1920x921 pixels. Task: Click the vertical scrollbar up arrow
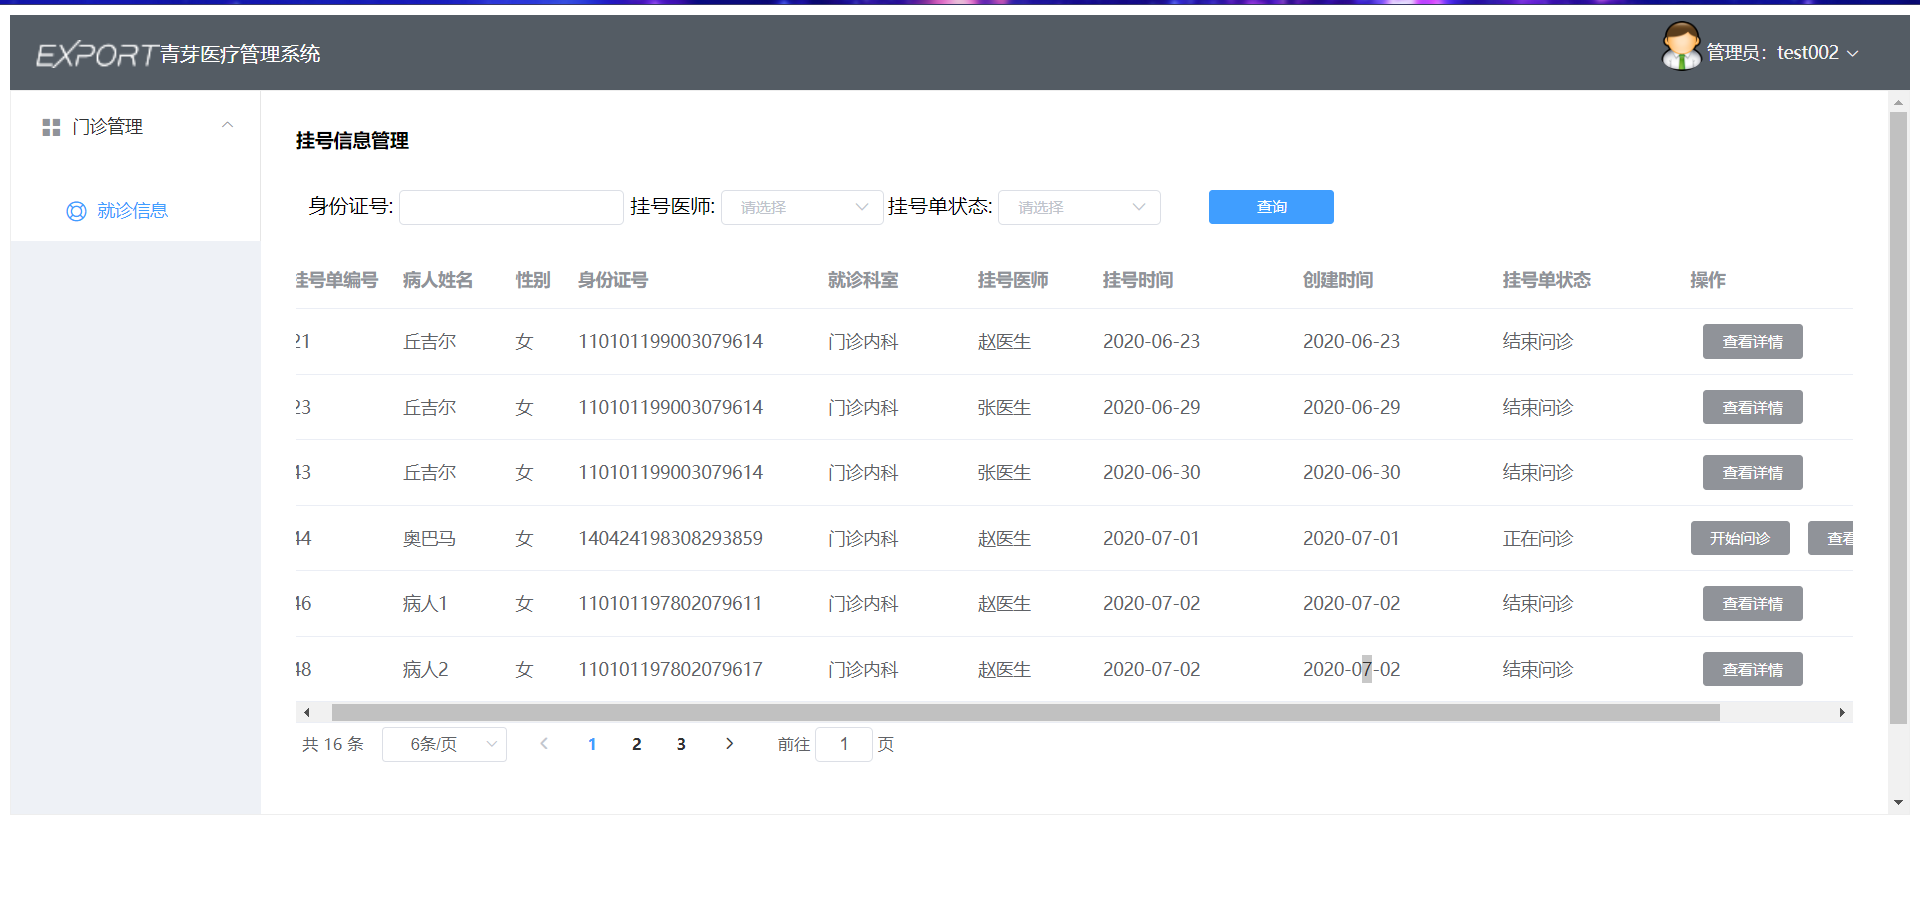1898,102
